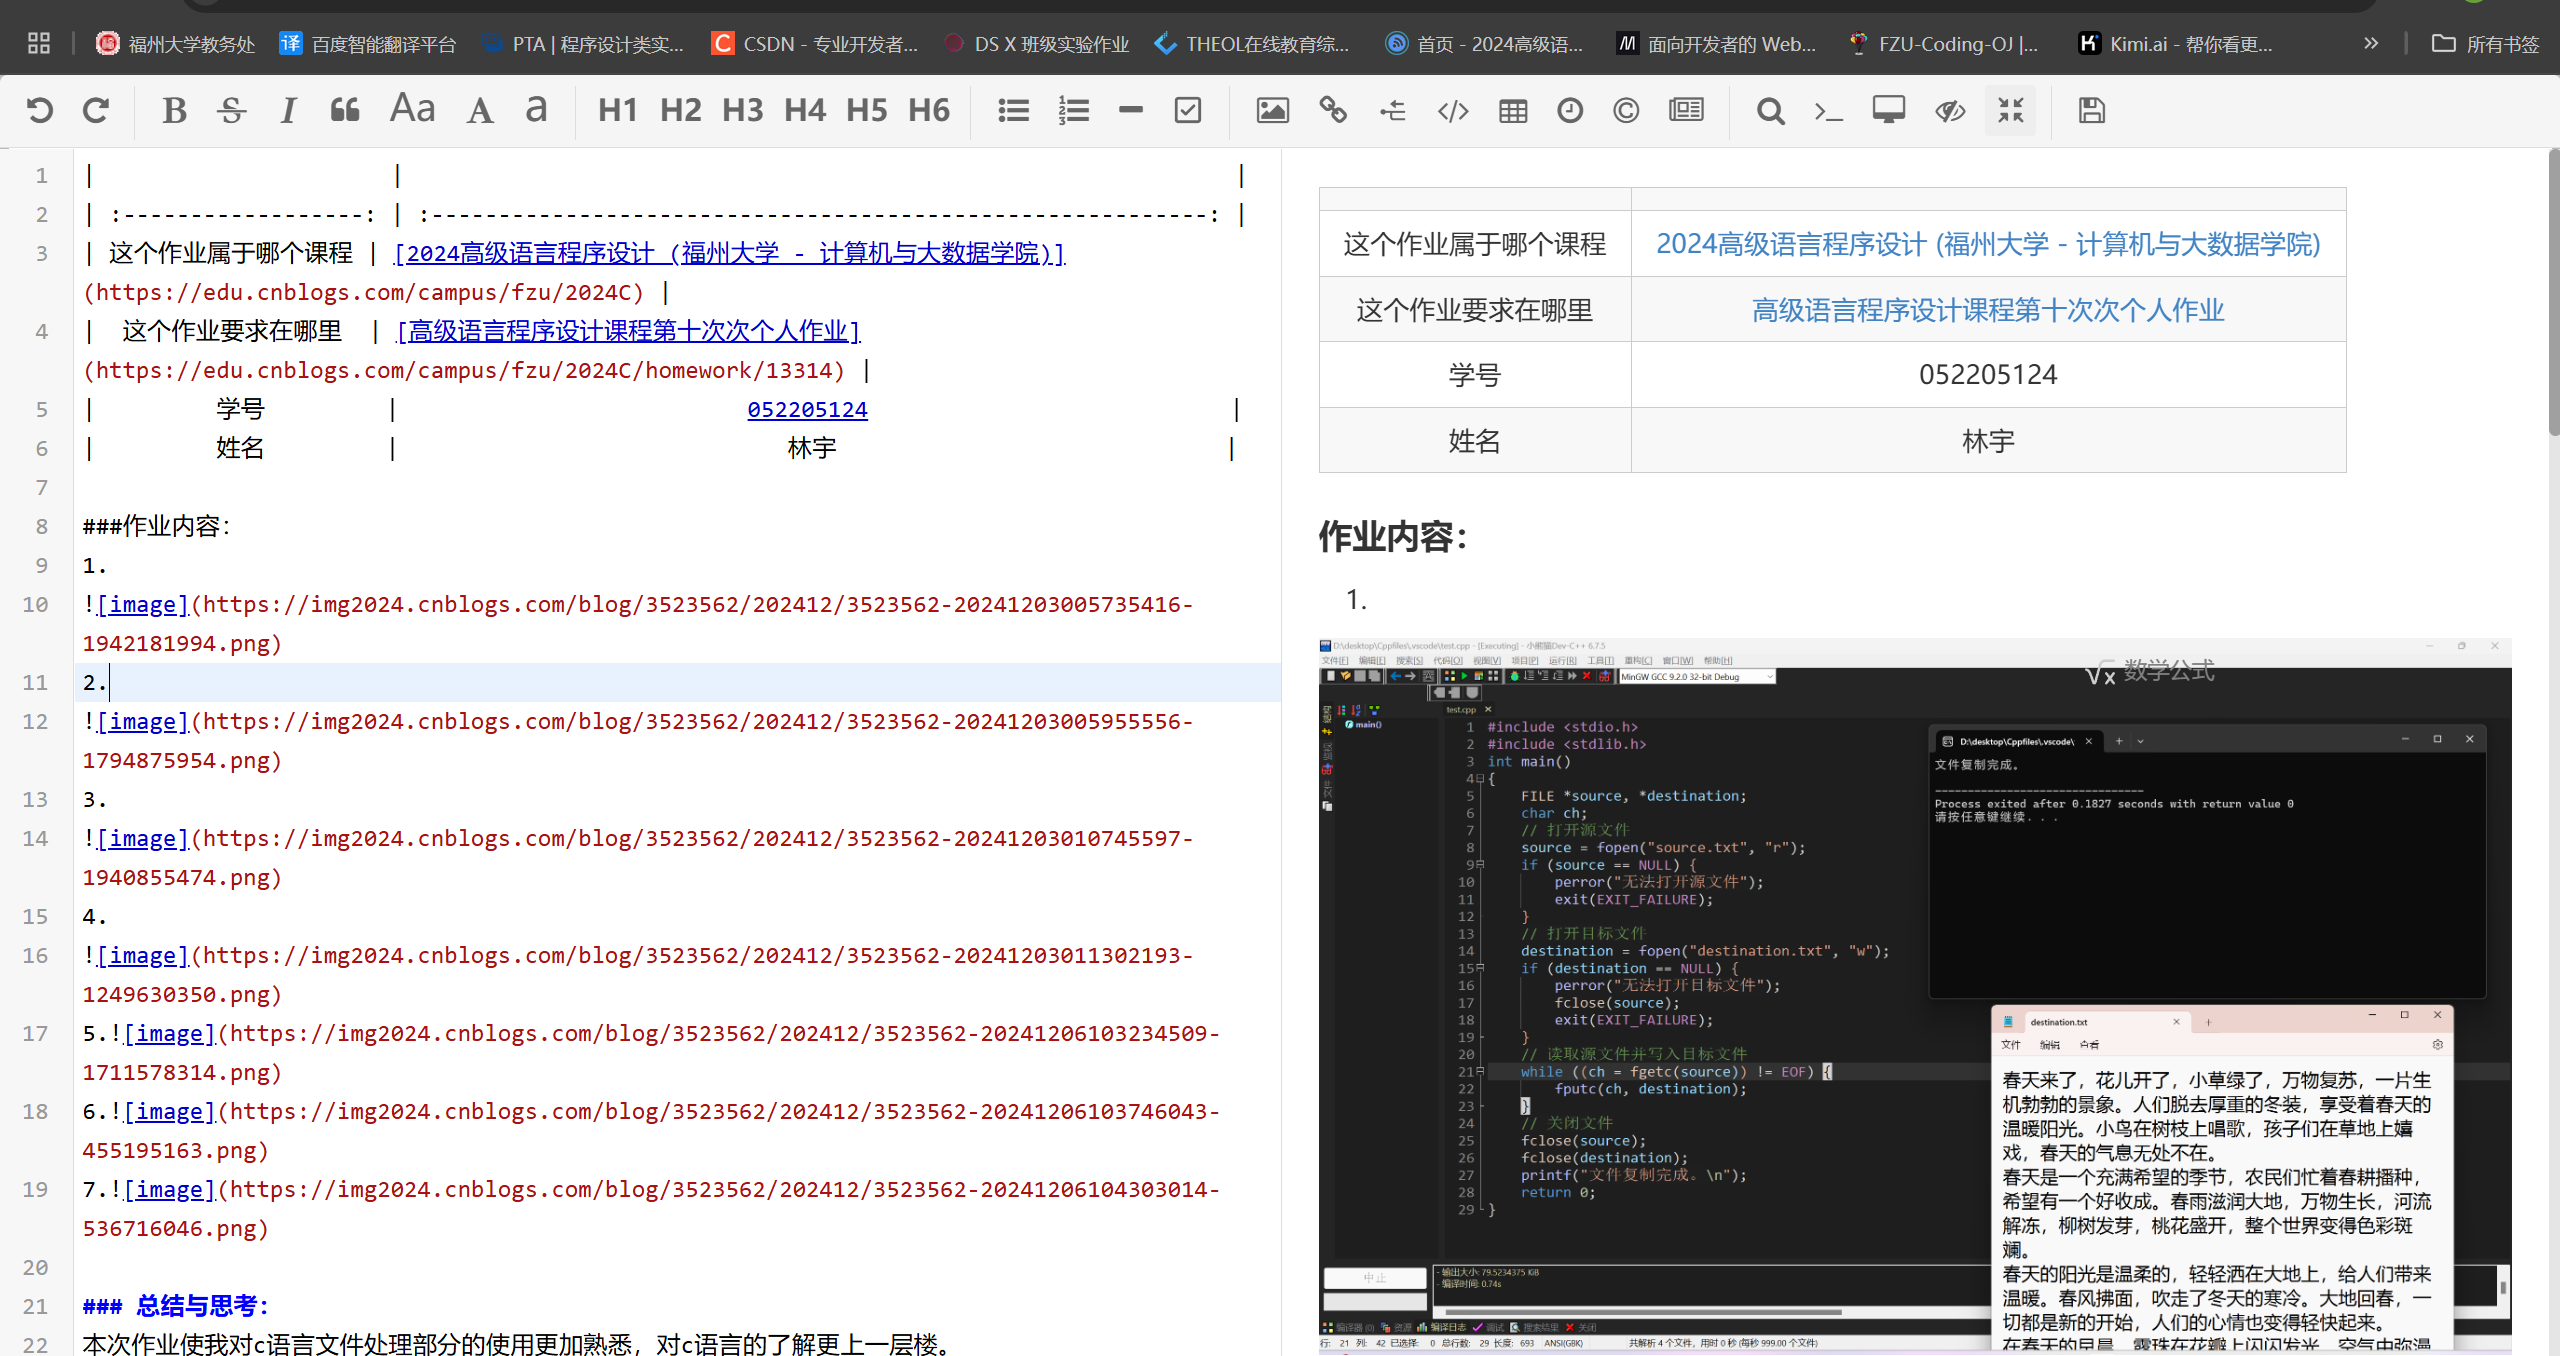This screenshot has height=1356, width=2560.
Task: Insert a horizontal rule
Action: (x=1130, y=110)
